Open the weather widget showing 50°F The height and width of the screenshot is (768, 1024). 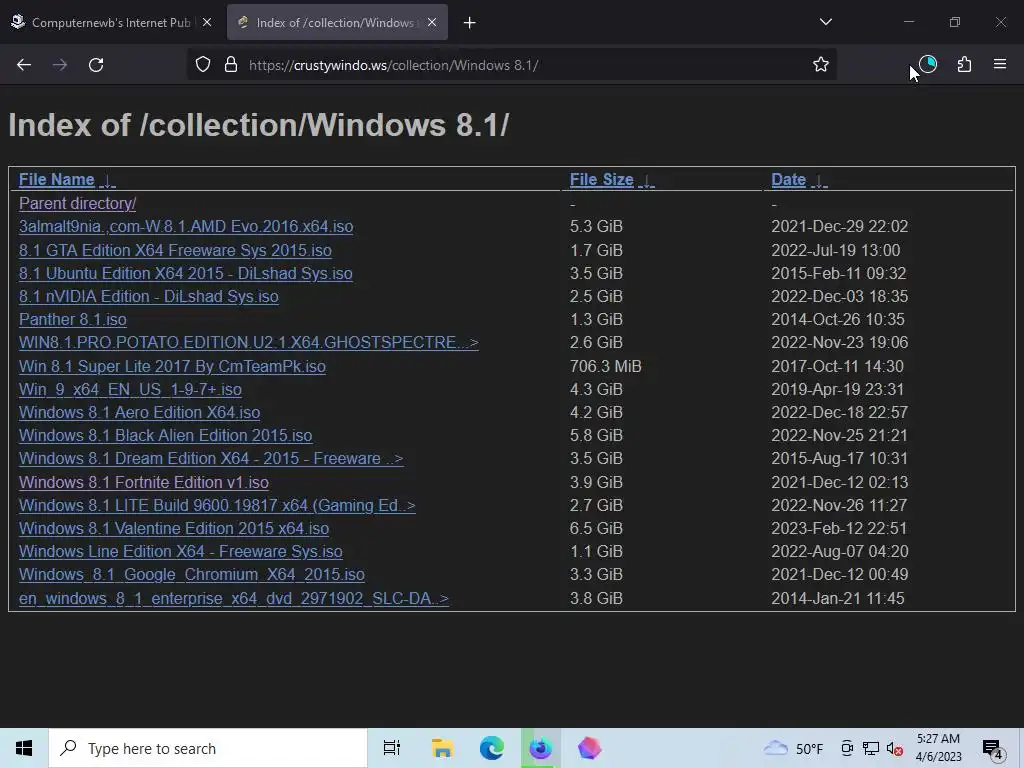[793, 748]
